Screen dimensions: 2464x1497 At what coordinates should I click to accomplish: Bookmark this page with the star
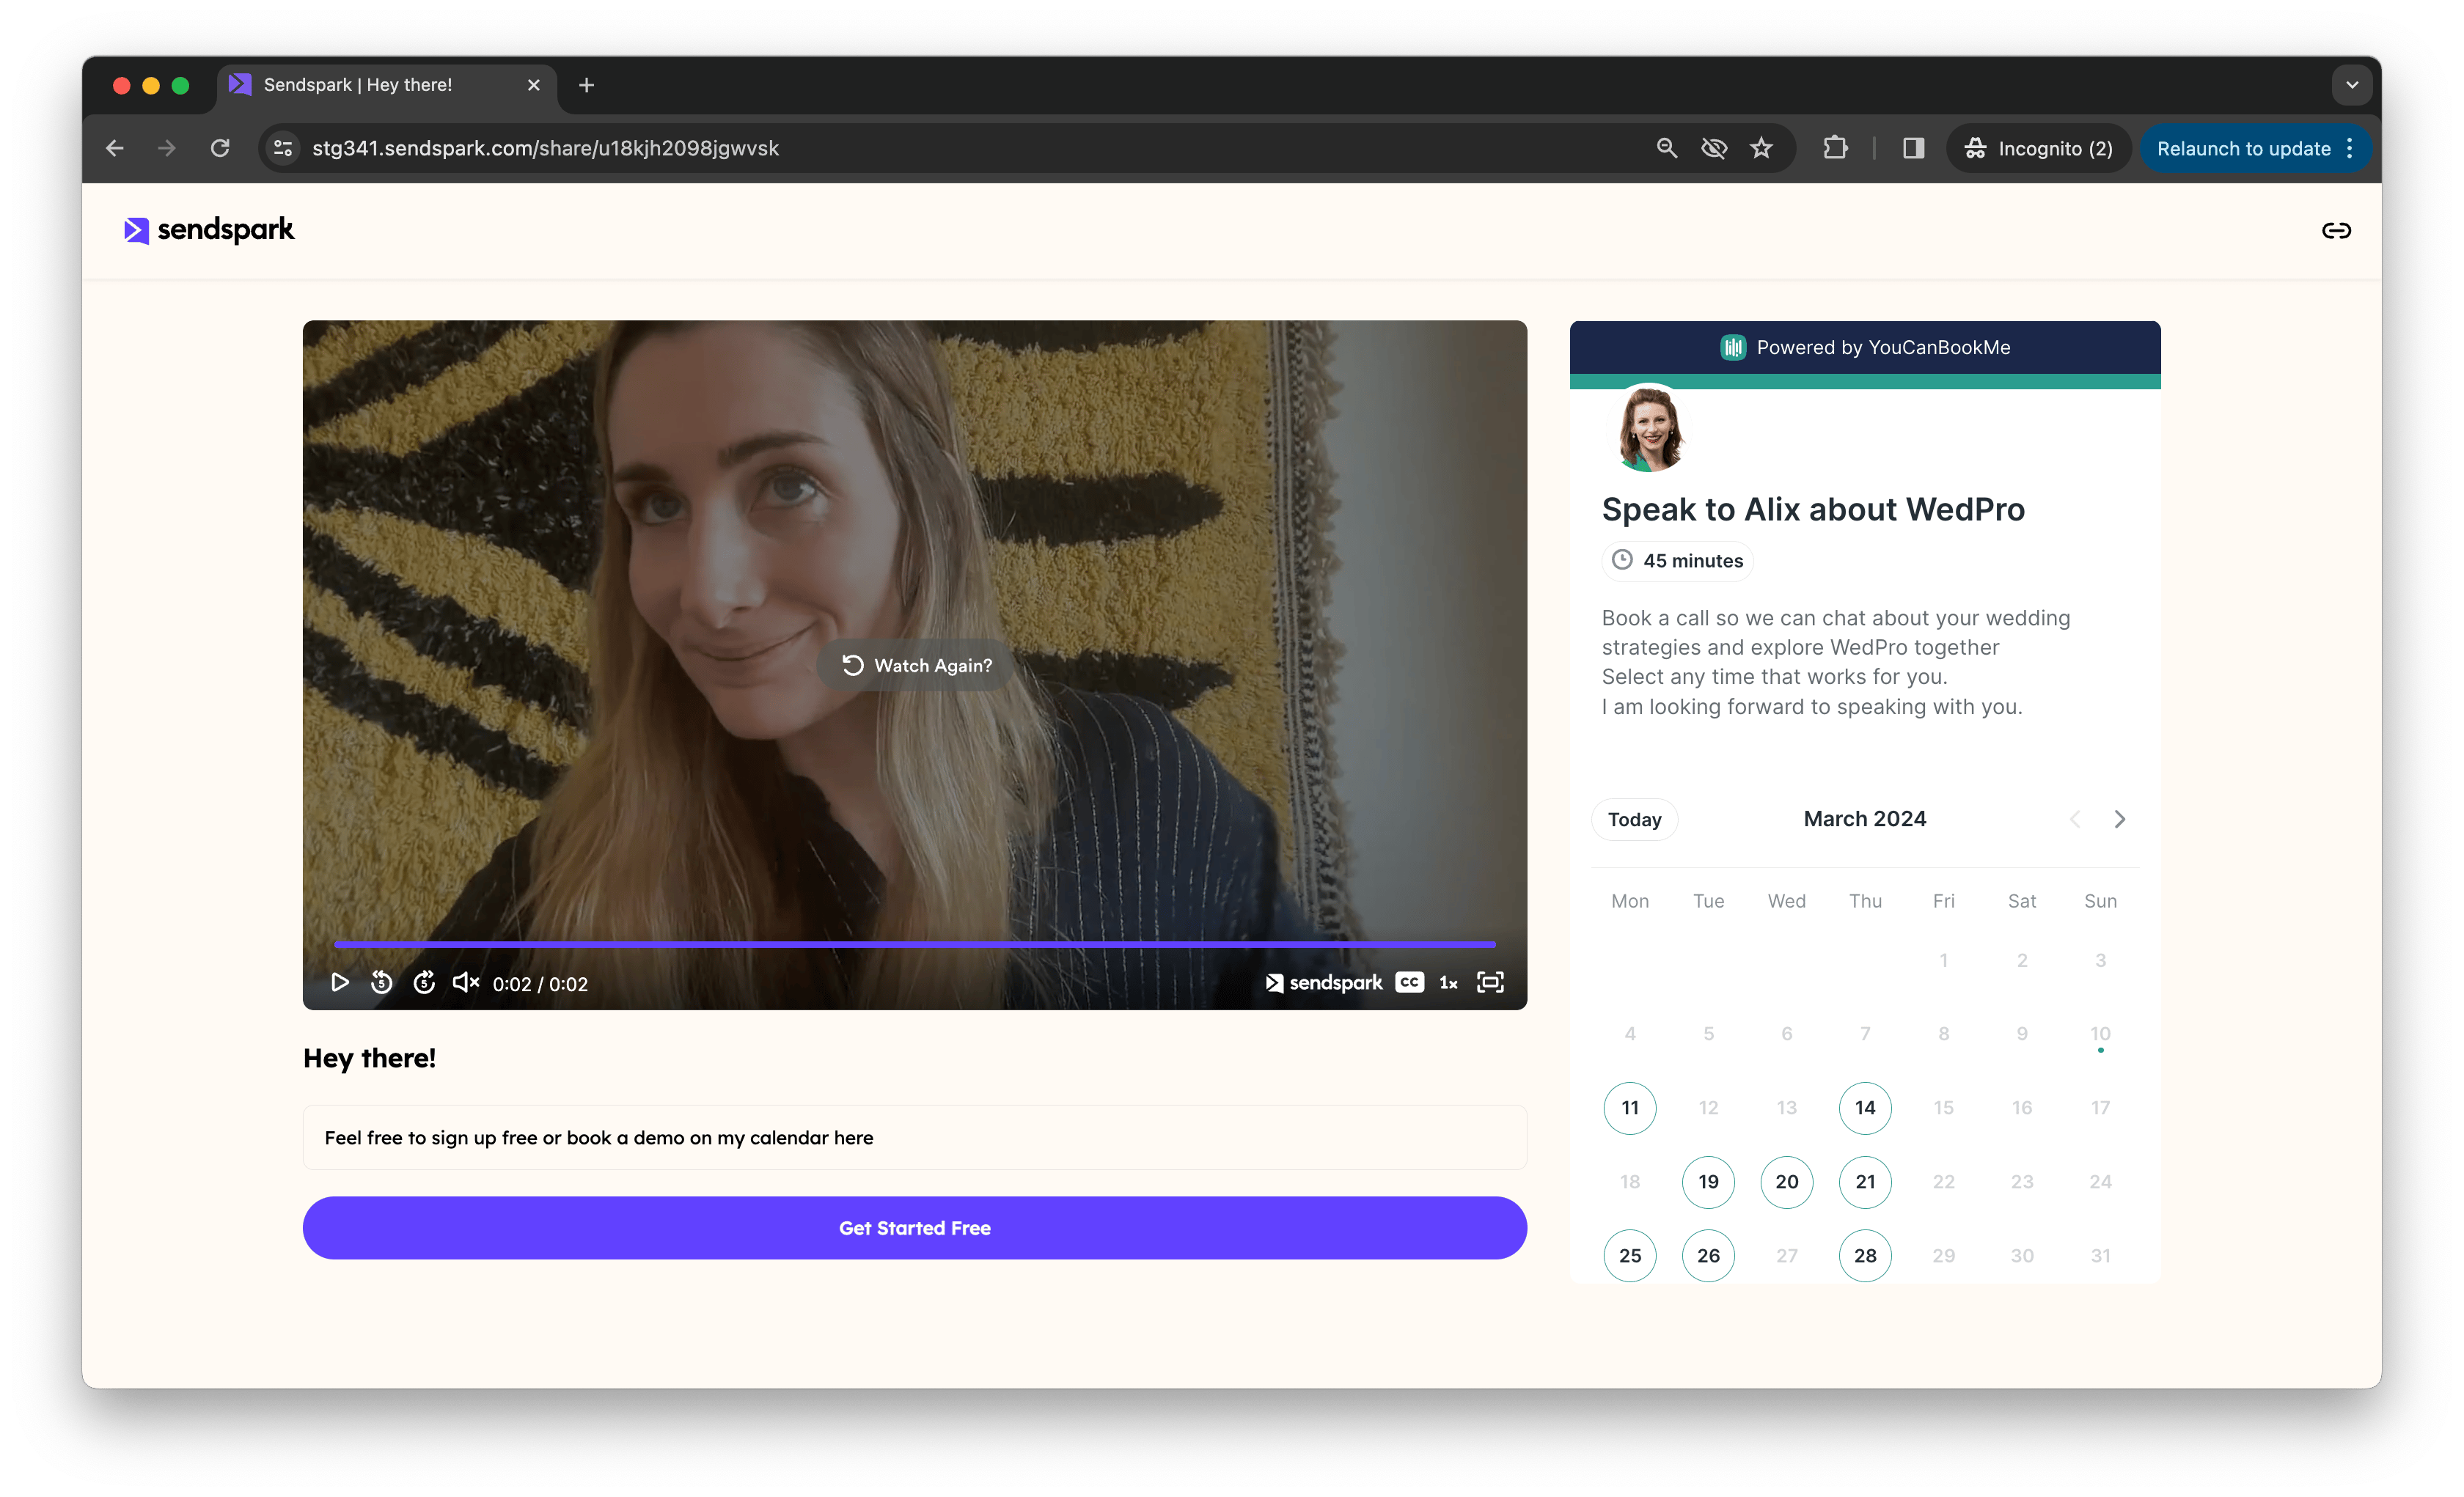(x=1761, y=148)
